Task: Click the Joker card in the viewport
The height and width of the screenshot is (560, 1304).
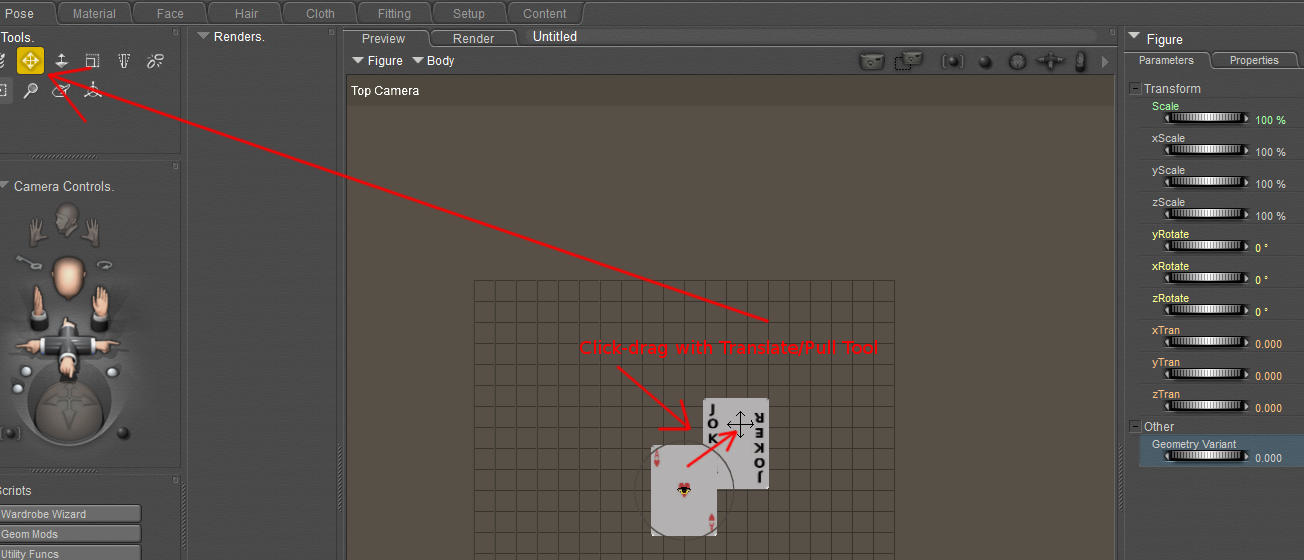Action: 736,442
